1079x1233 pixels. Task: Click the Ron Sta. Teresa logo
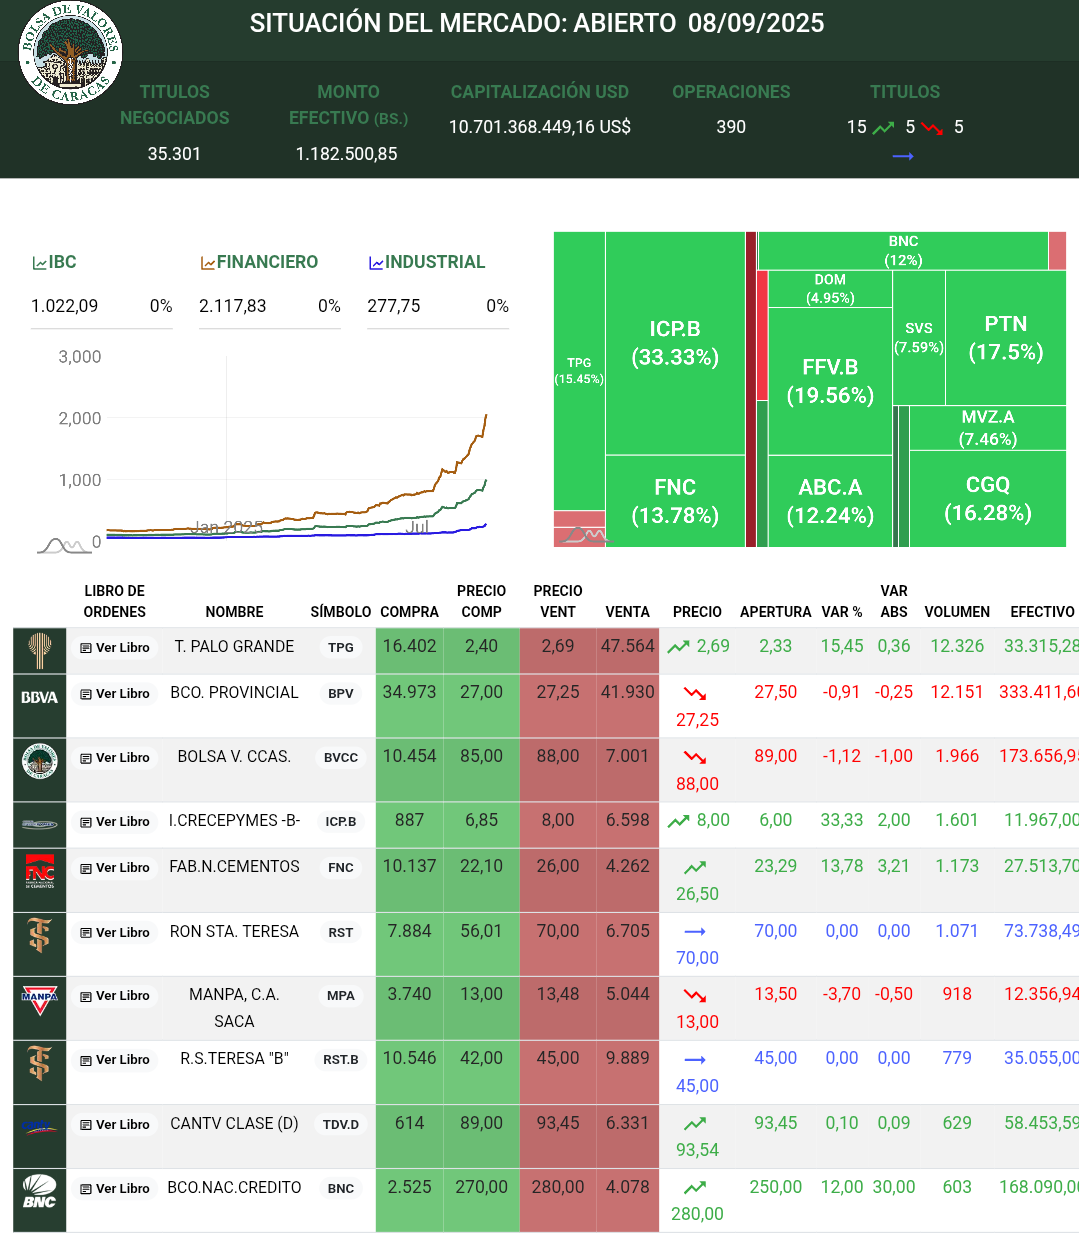pos(40,936)
